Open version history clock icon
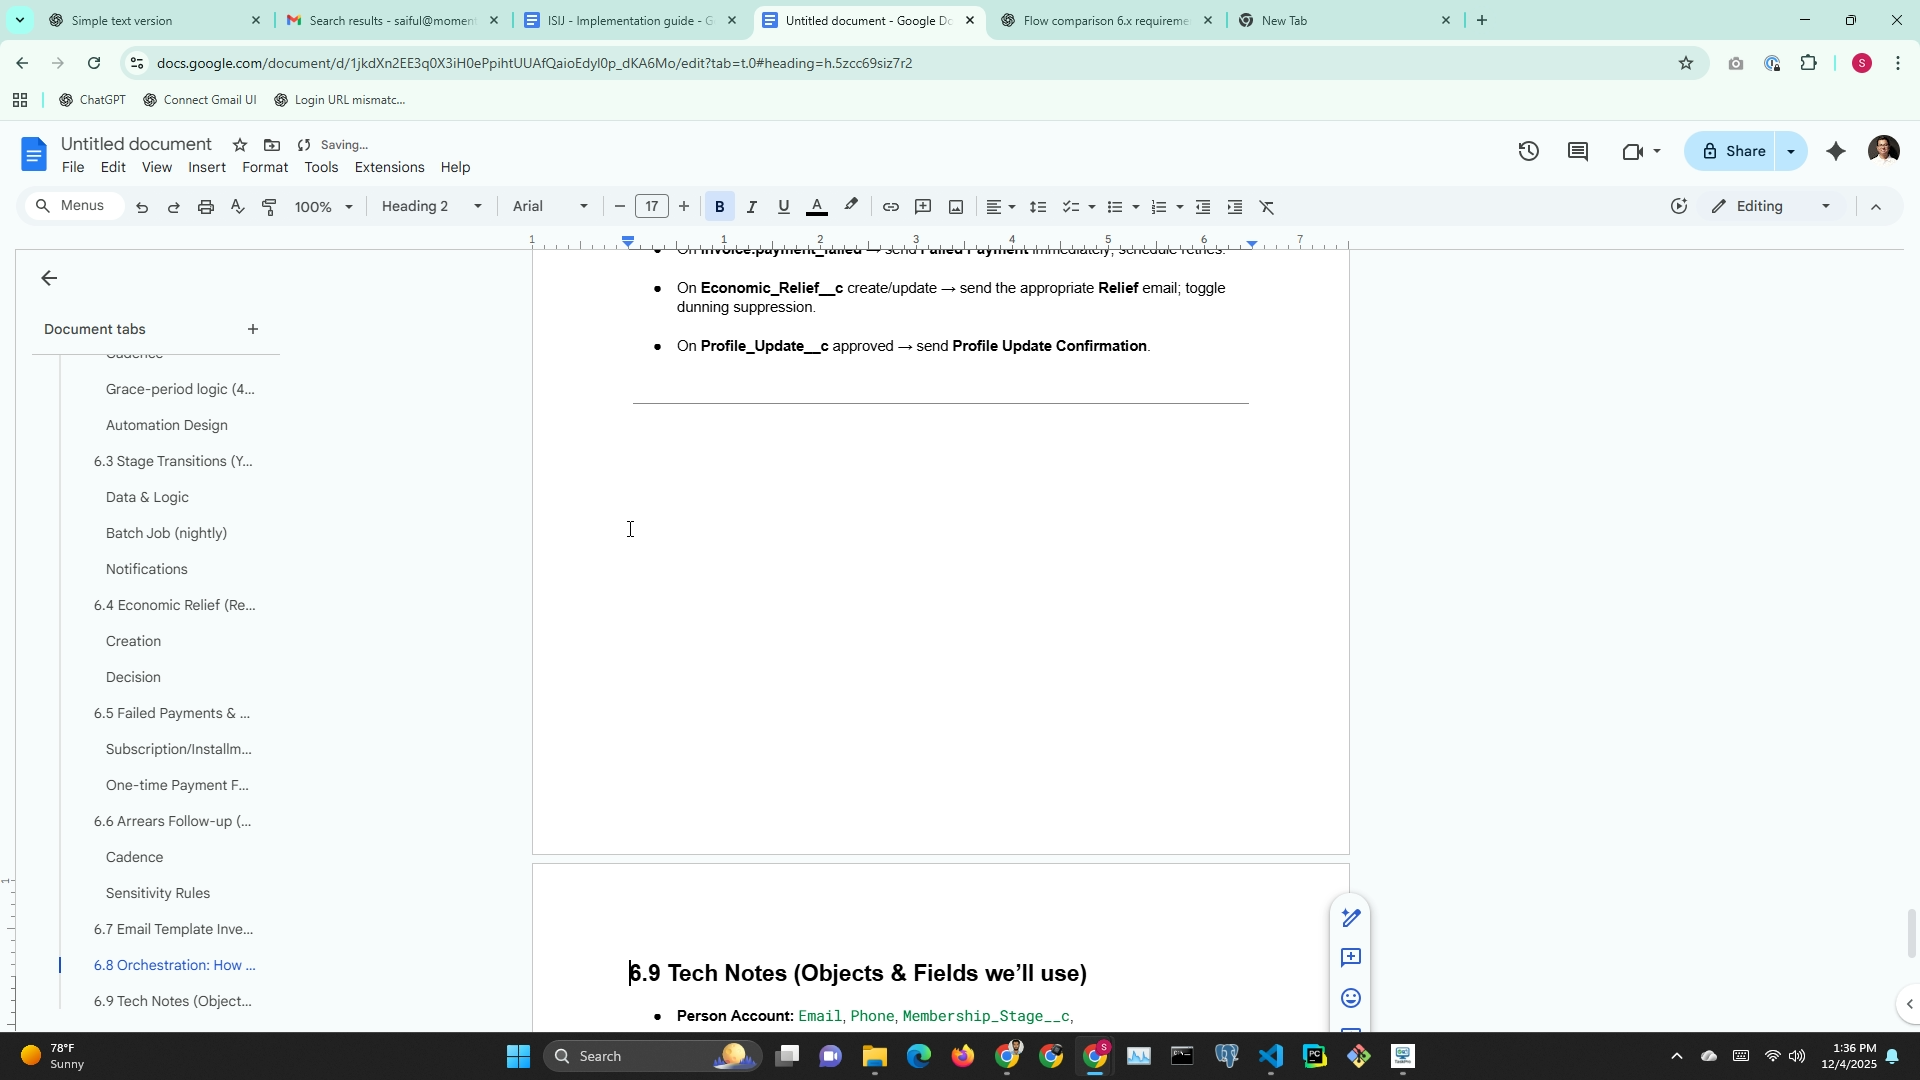 1528,151
